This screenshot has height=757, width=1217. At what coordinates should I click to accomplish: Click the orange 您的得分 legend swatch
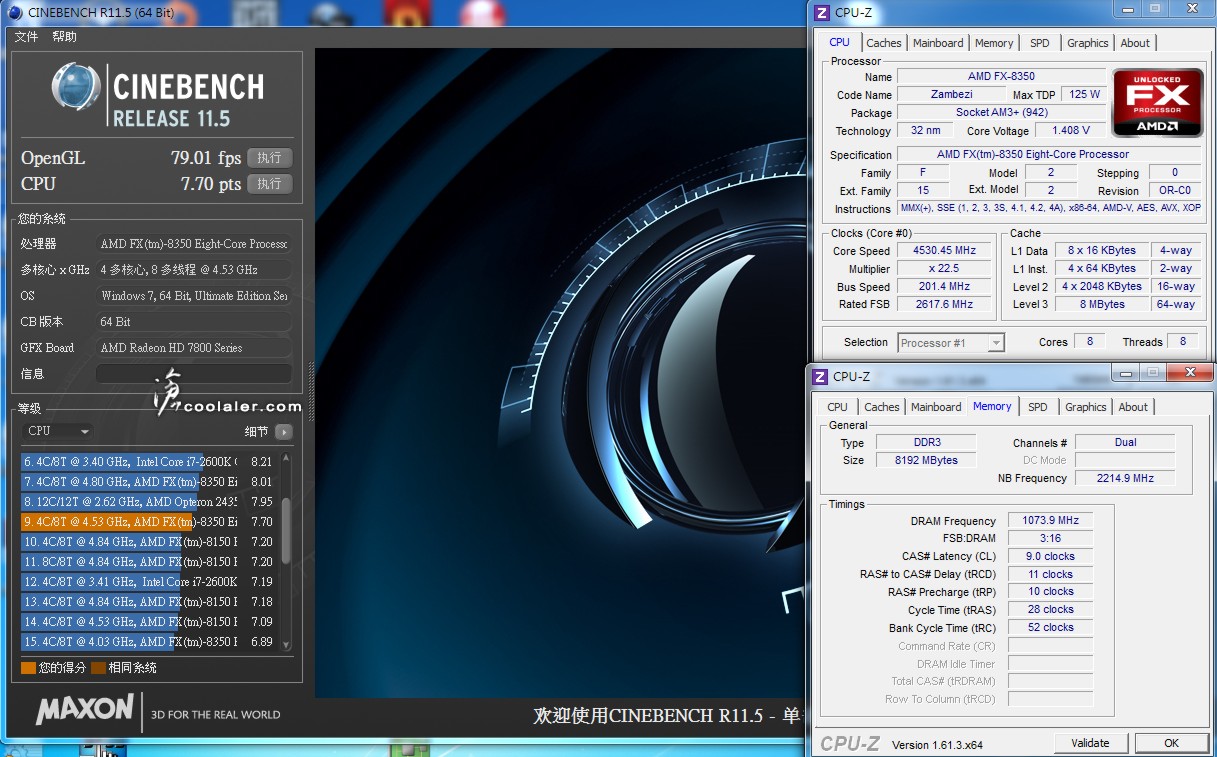pyautogui.click(x=28, y=668)
